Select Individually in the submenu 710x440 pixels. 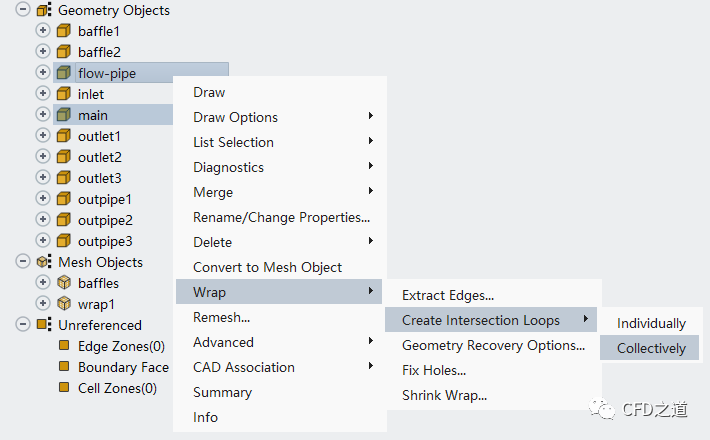point(651,323)
